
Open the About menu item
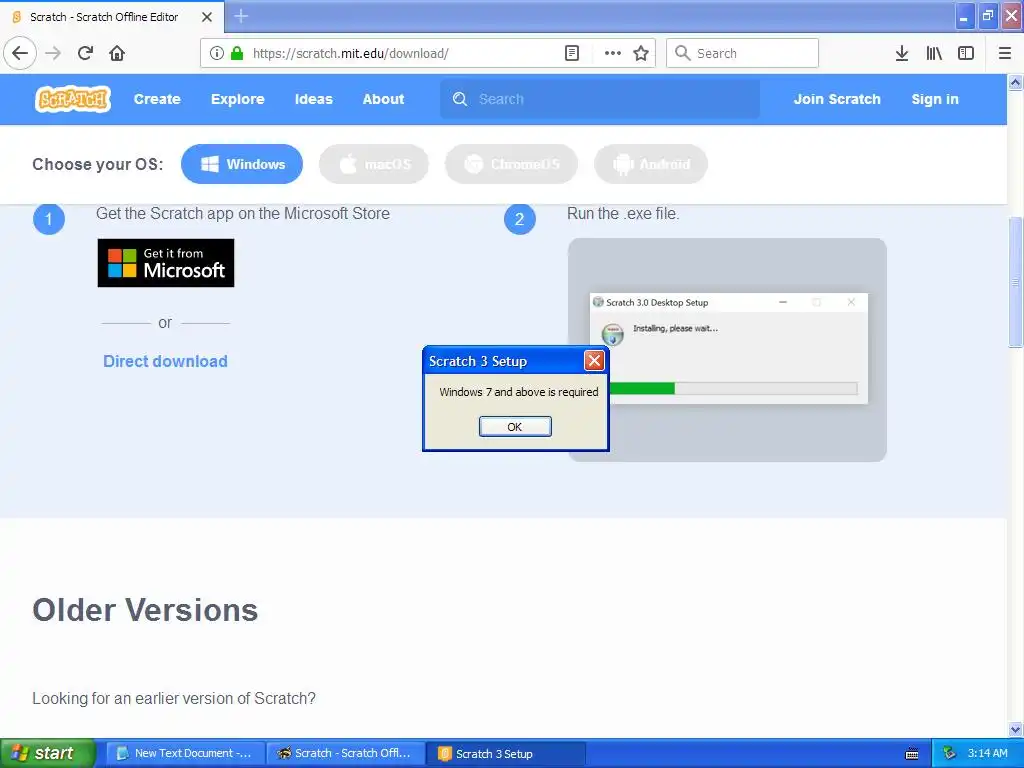point(383,99)
